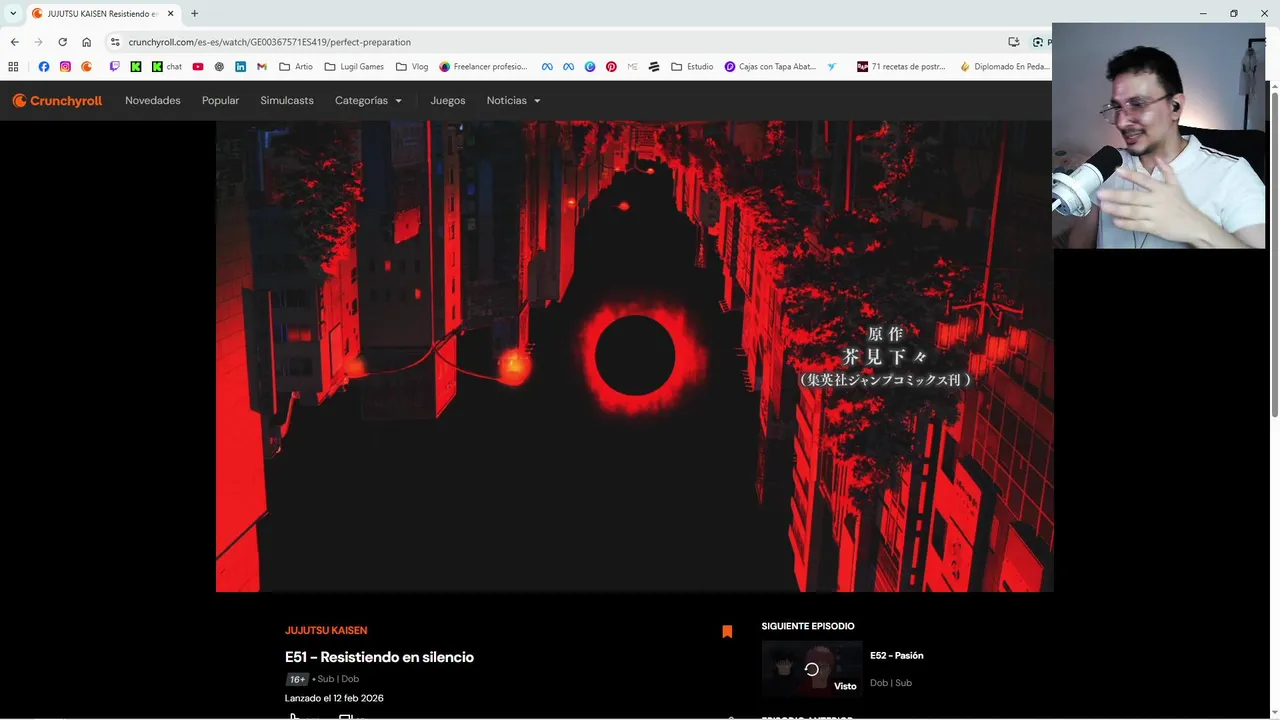View site information icon in address bar
This screenshot has width=1280, height=720.
pyautogui.click(x=115, y=42)
